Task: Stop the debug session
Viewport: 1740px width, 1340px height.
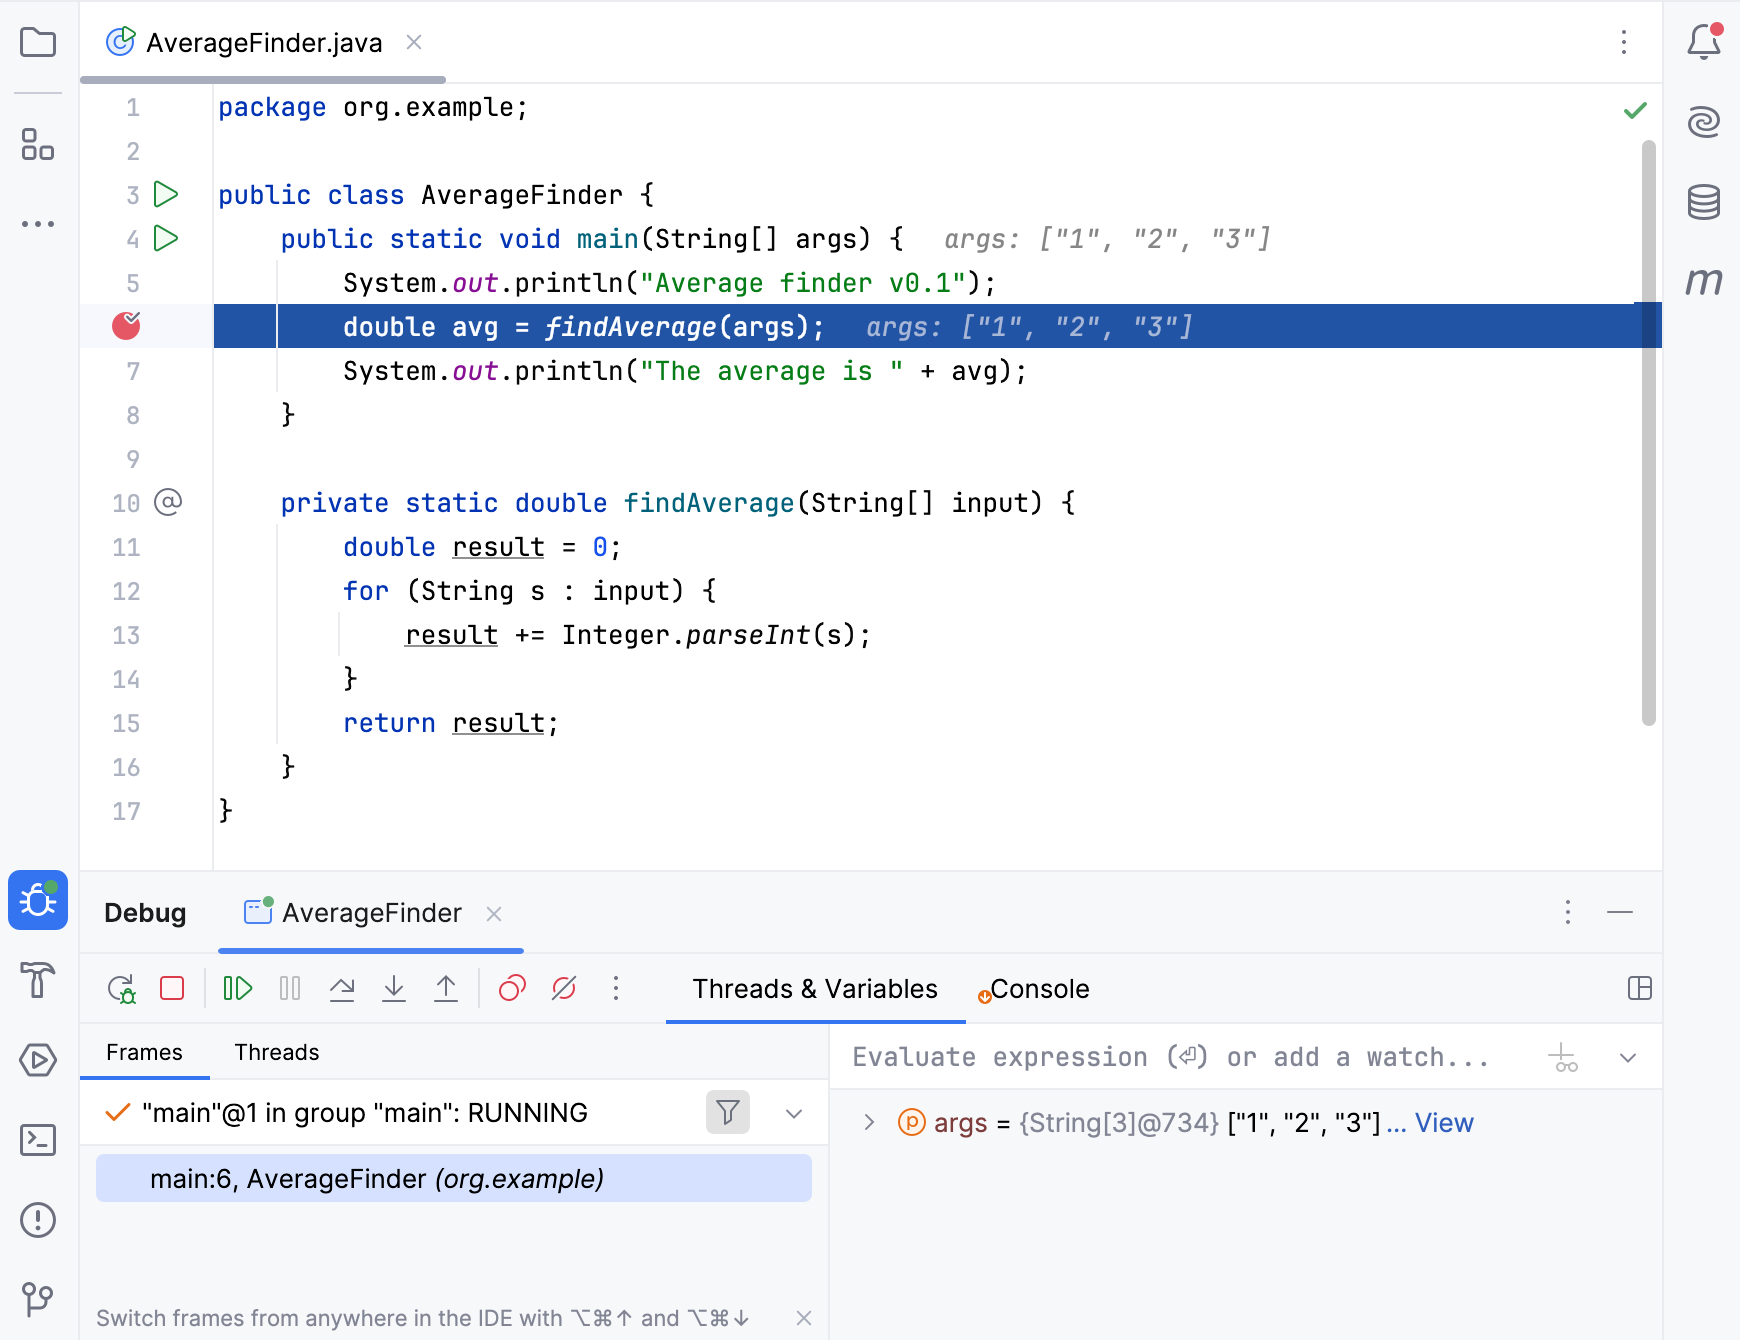Action: click(x=171, y=988)
